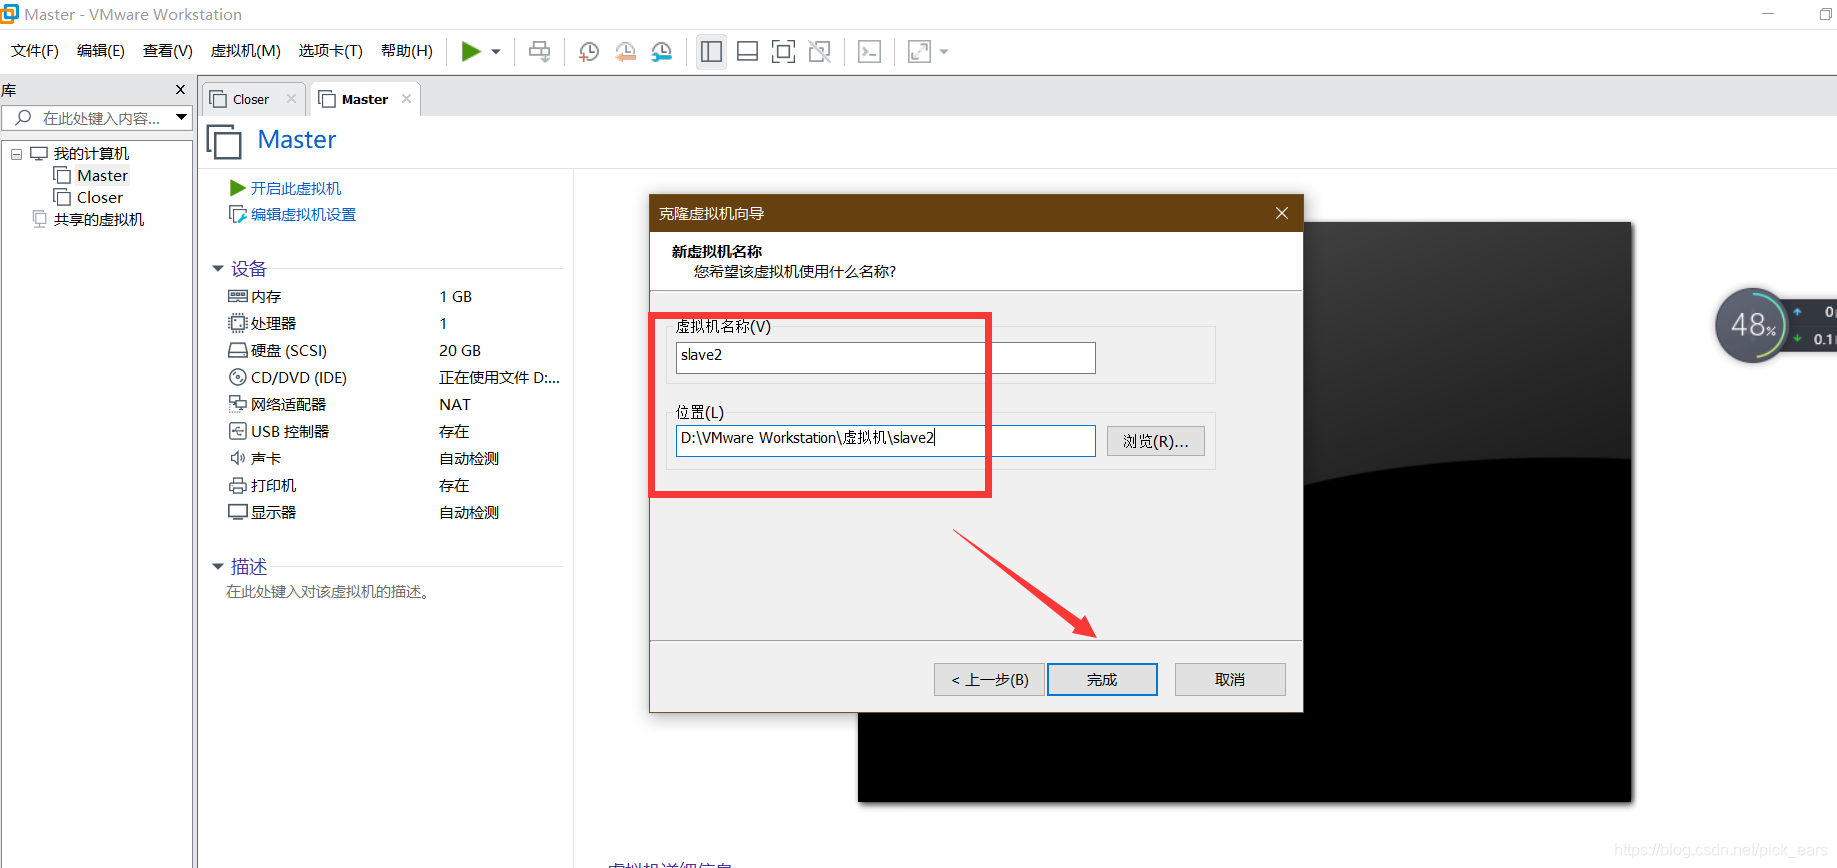Open the console view icon
Screen dimensions: 1837x868
point(869,52)
